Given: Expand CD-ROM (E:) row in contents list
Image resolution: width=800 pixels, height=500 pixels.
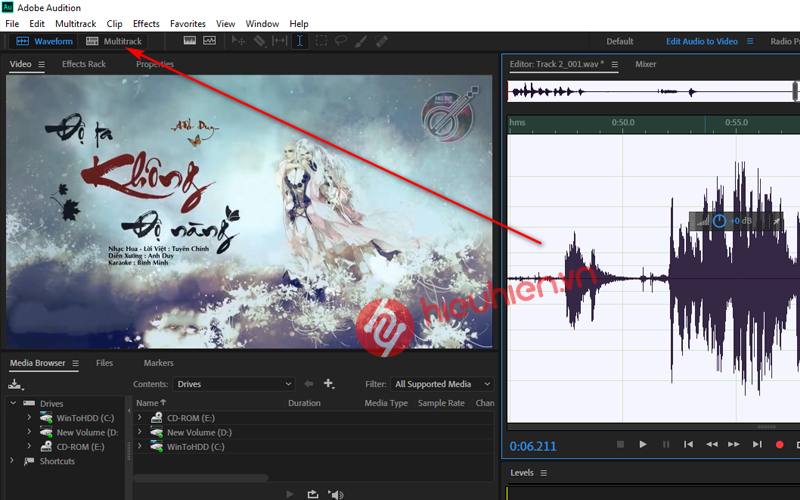Looking at the screenshot, I should 139,417.
